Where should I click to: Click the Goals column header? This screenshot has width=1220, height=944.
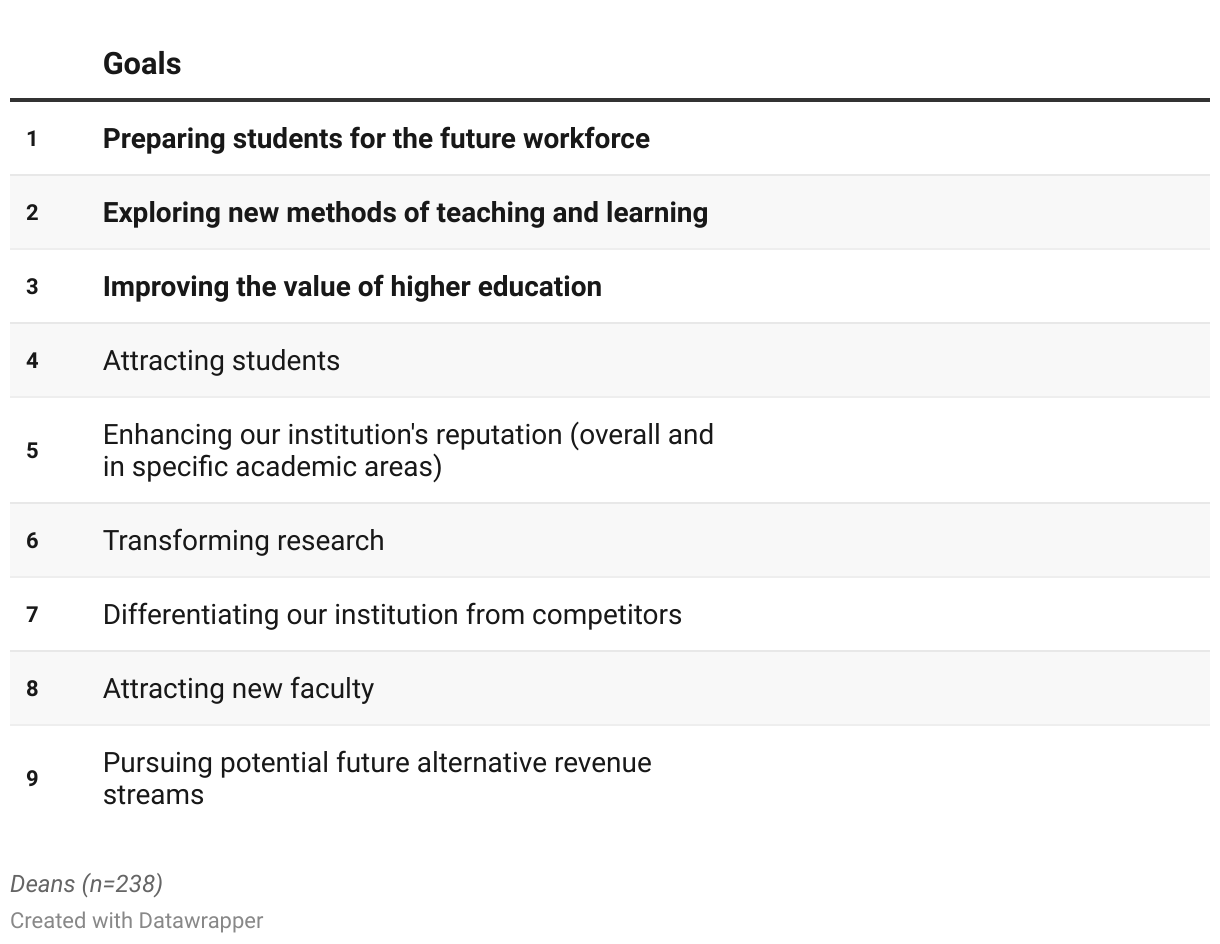coord(142,64)
